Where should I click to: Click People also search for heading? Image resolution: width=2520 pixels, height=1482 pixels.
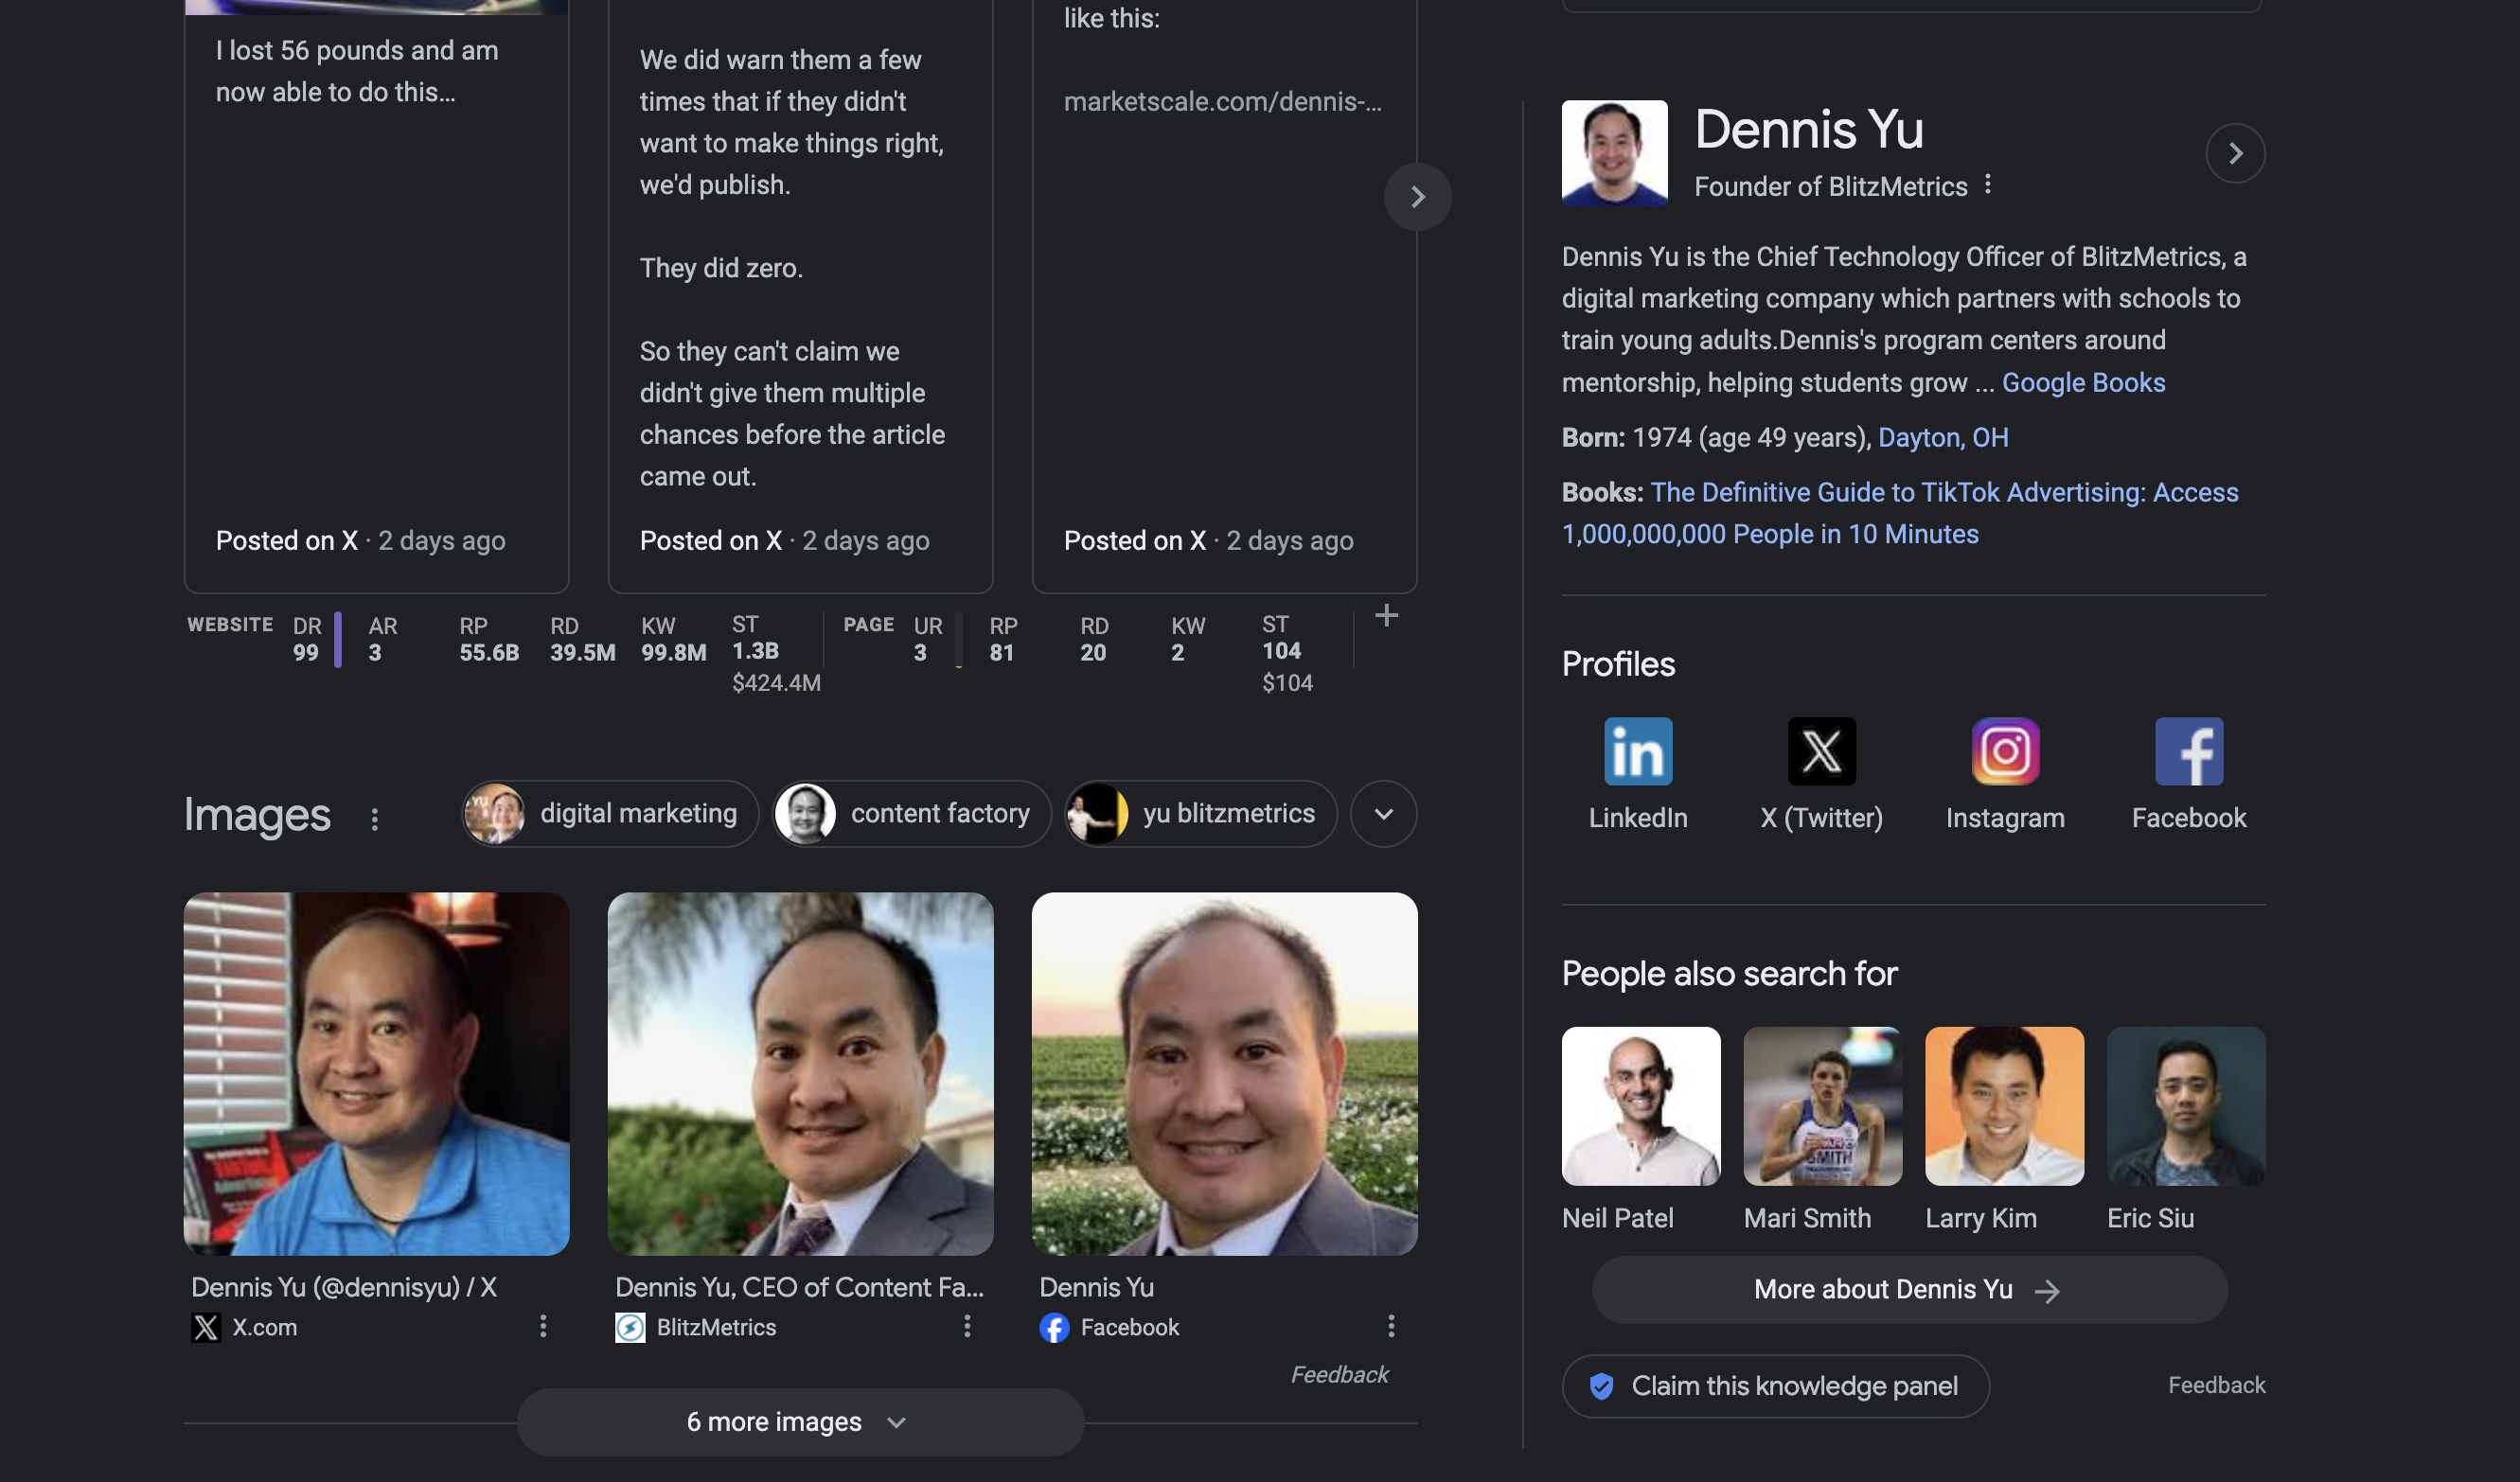pyautogui.click(x=1729, y=973)
